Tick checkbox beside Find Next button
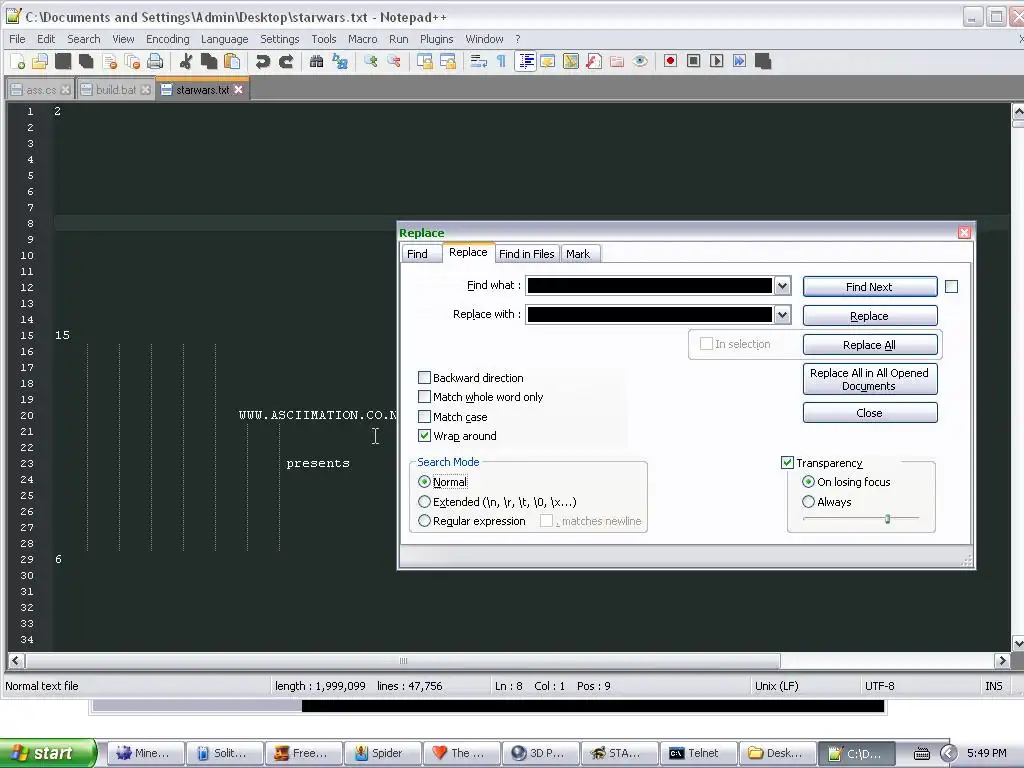1024x768 pixels. click(x=952, y=286)
